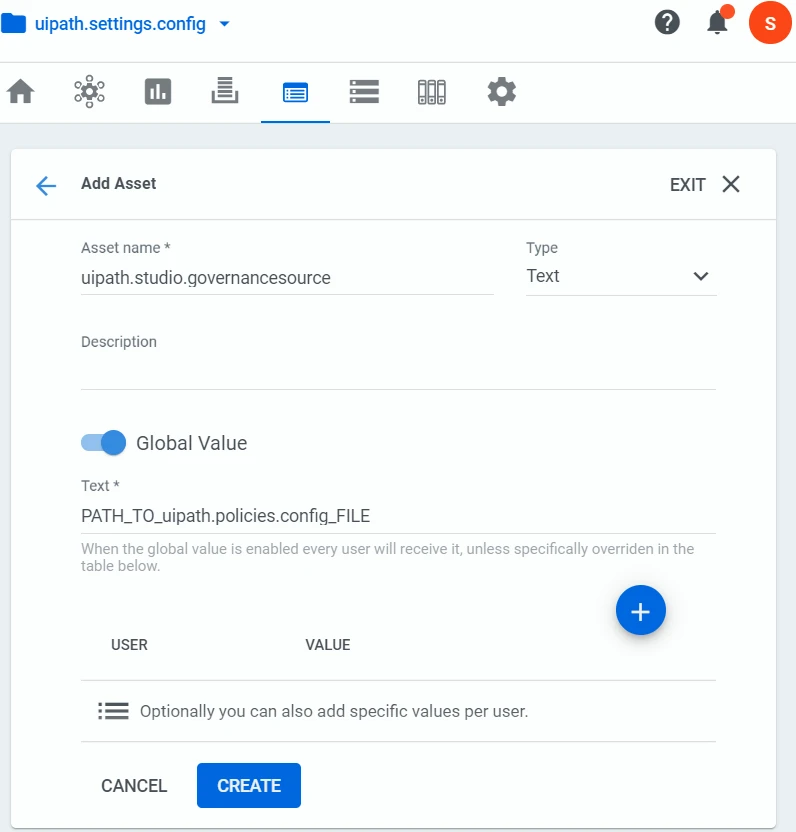Screen dimensions: 796x832
Task: Click the Description input field
Action: pyautogui.click(x=398, y=372)
